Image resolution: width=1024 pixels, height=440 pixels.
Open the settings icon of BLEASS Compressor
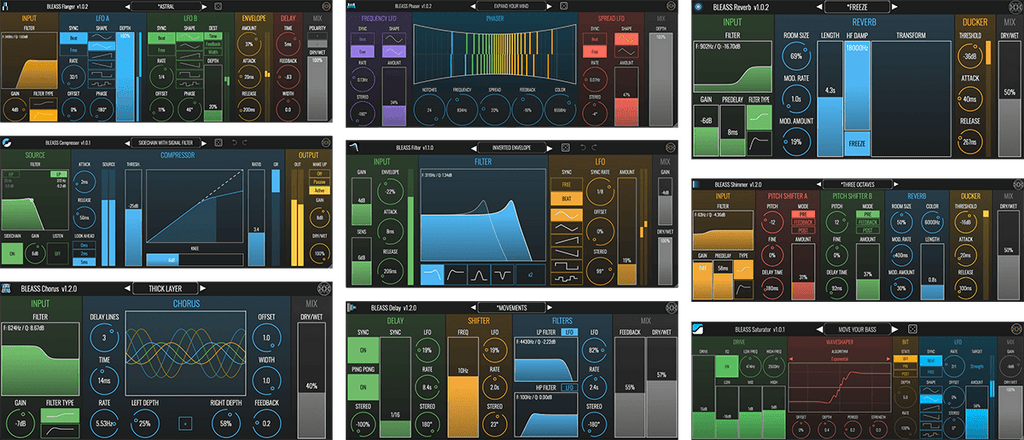(x=325, y=143)
